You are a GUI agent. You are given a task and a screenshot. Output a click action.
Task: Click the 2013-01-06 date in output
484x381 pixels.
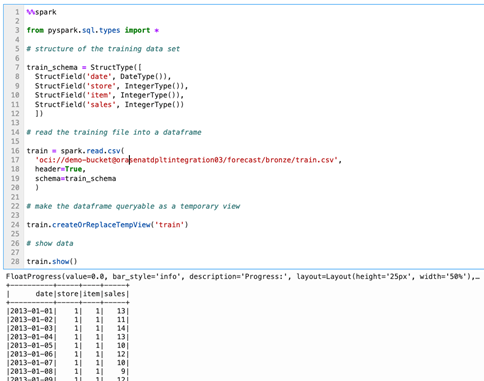click(x=31, y=354)
